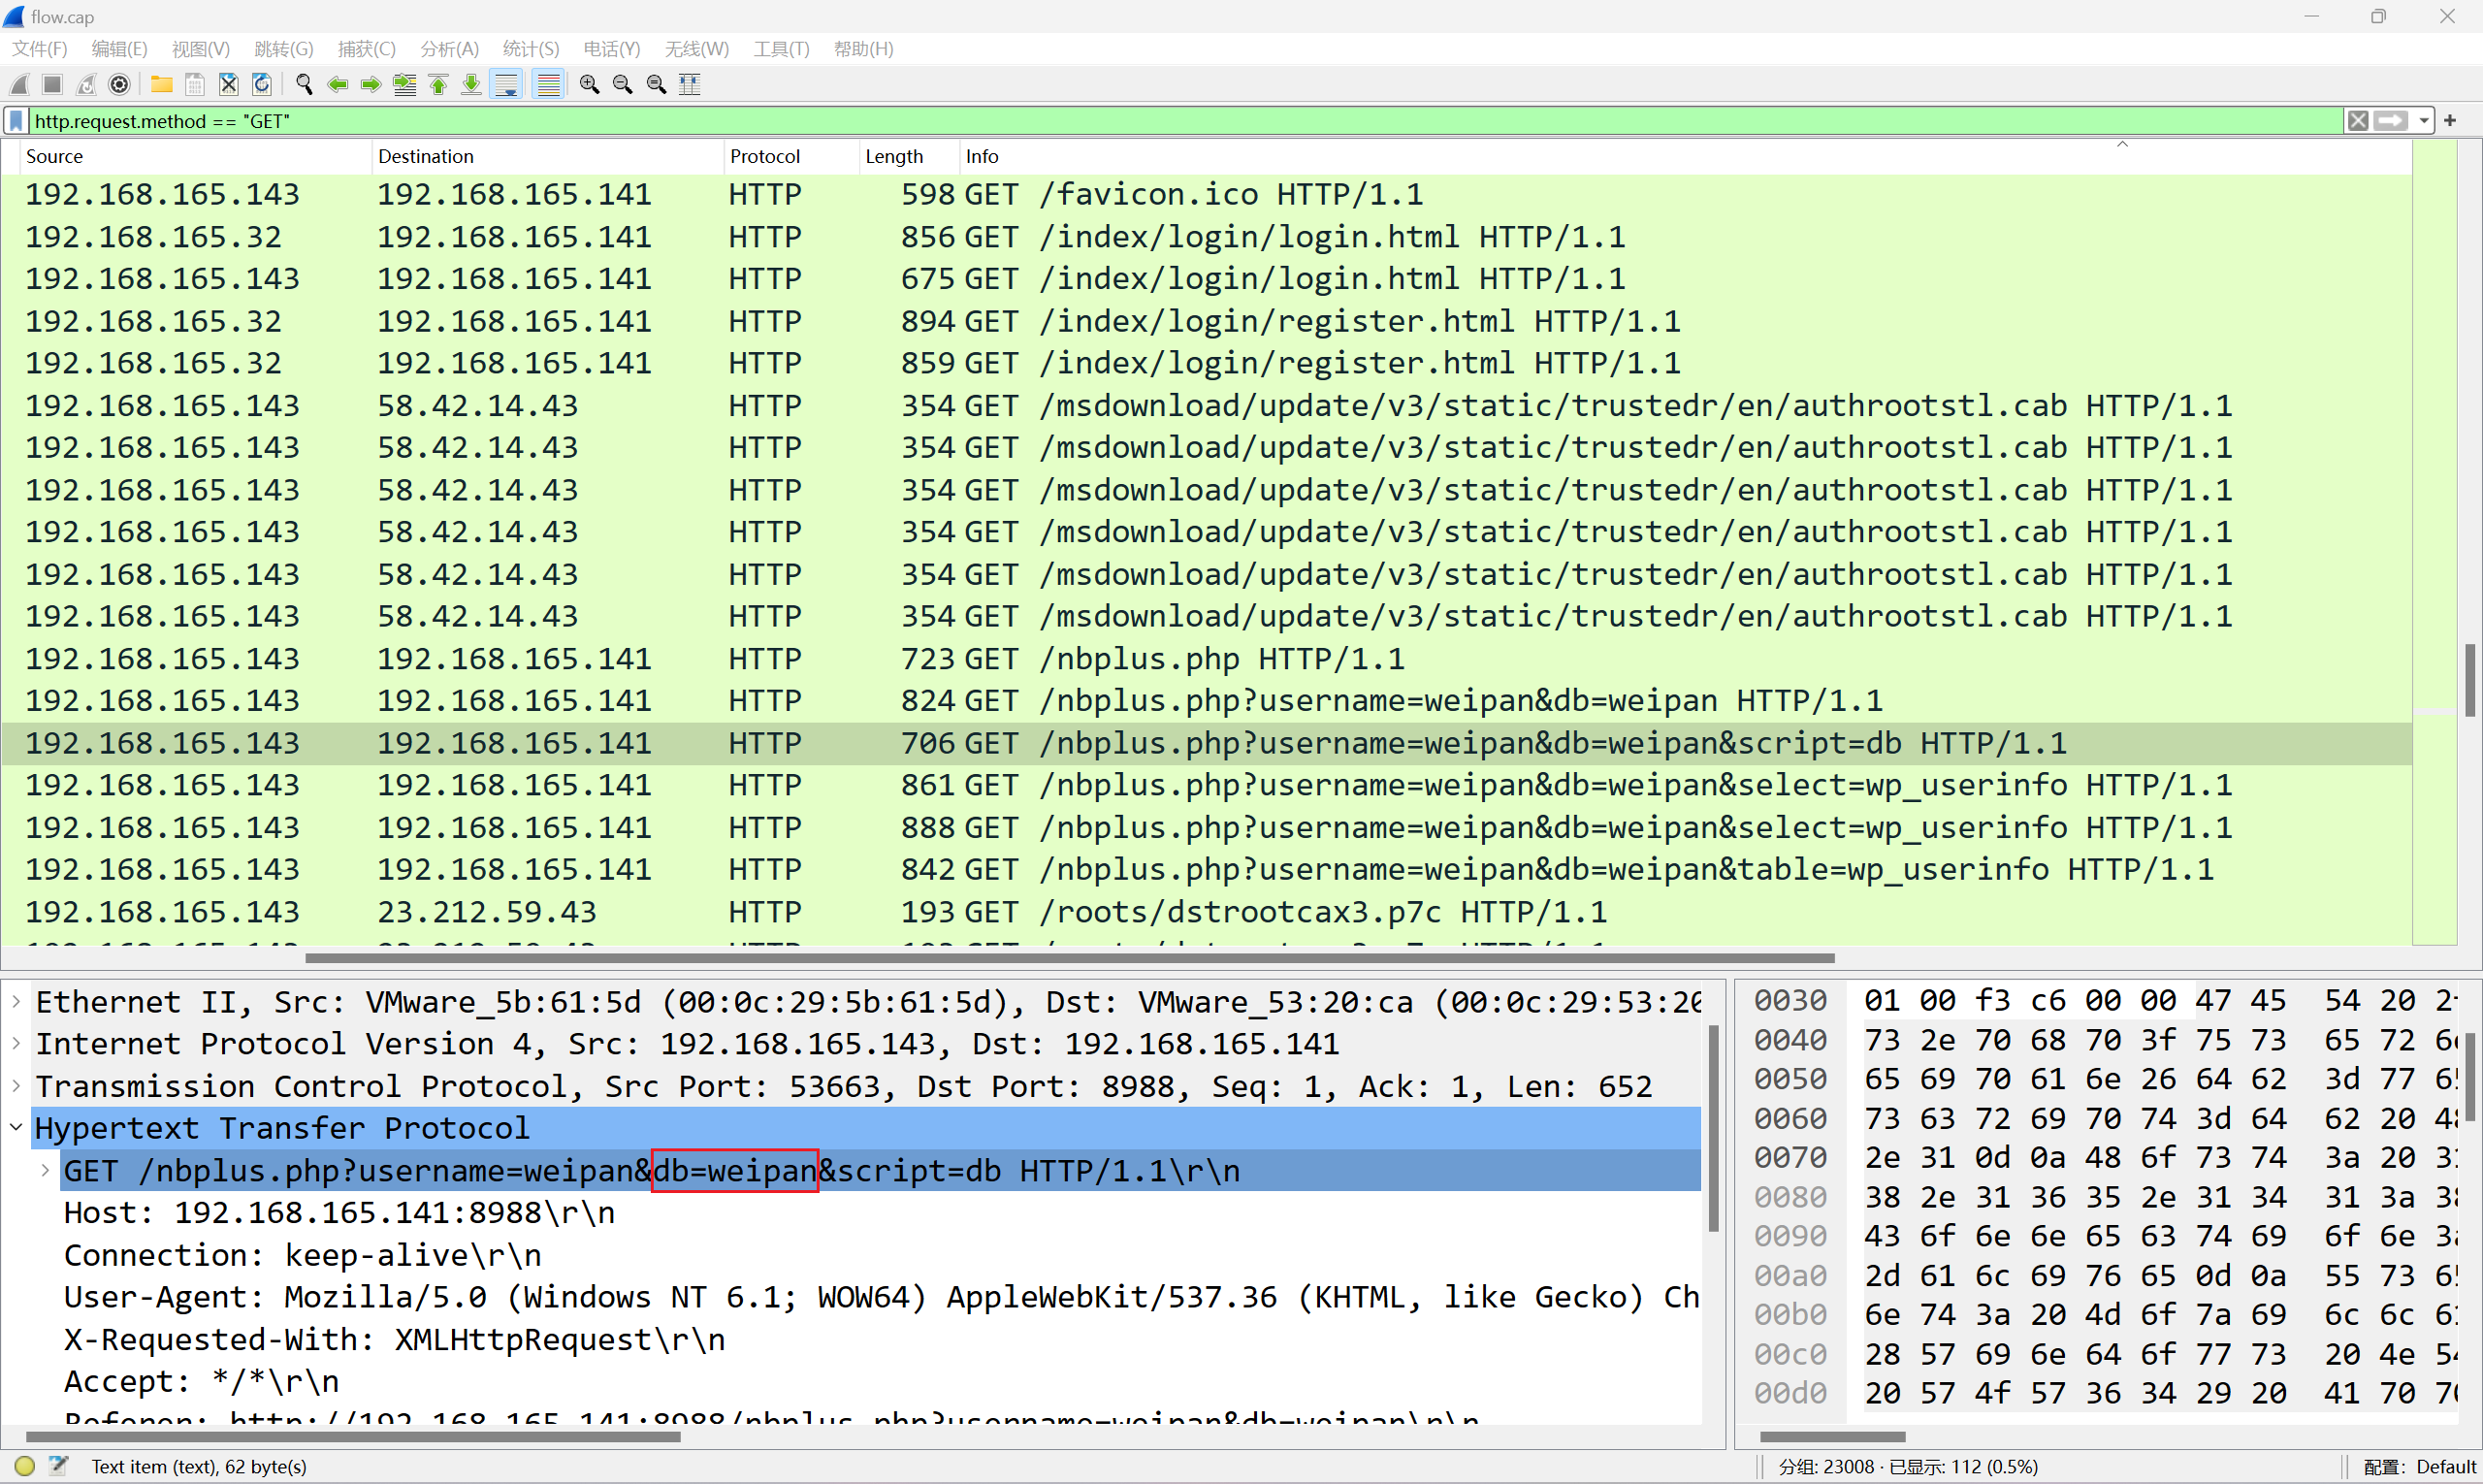2483x1484 pixels.
Task: Apply the display filter arrow button
Action: pyautogui.click(x=2391, y=121)
